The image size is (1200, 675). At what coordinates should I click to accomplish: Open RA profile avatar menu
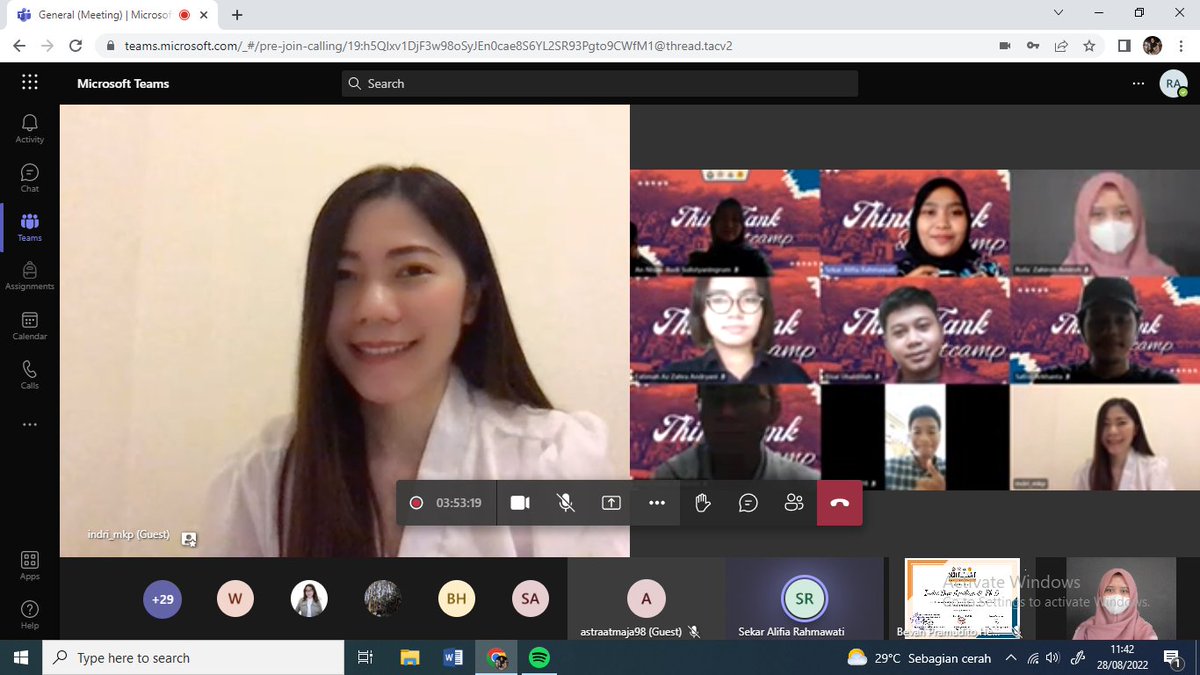click(1173, 84)
